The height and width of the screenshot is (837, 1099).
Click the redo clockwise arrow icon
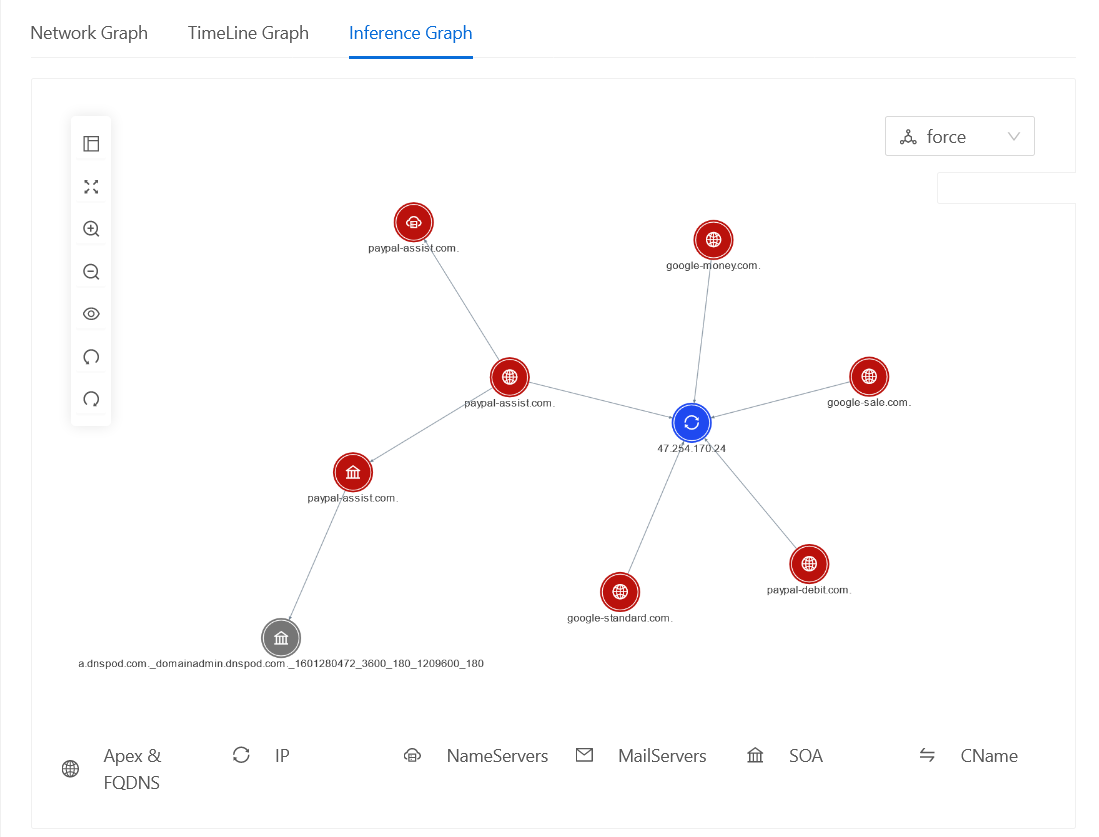tap(91, 399)
